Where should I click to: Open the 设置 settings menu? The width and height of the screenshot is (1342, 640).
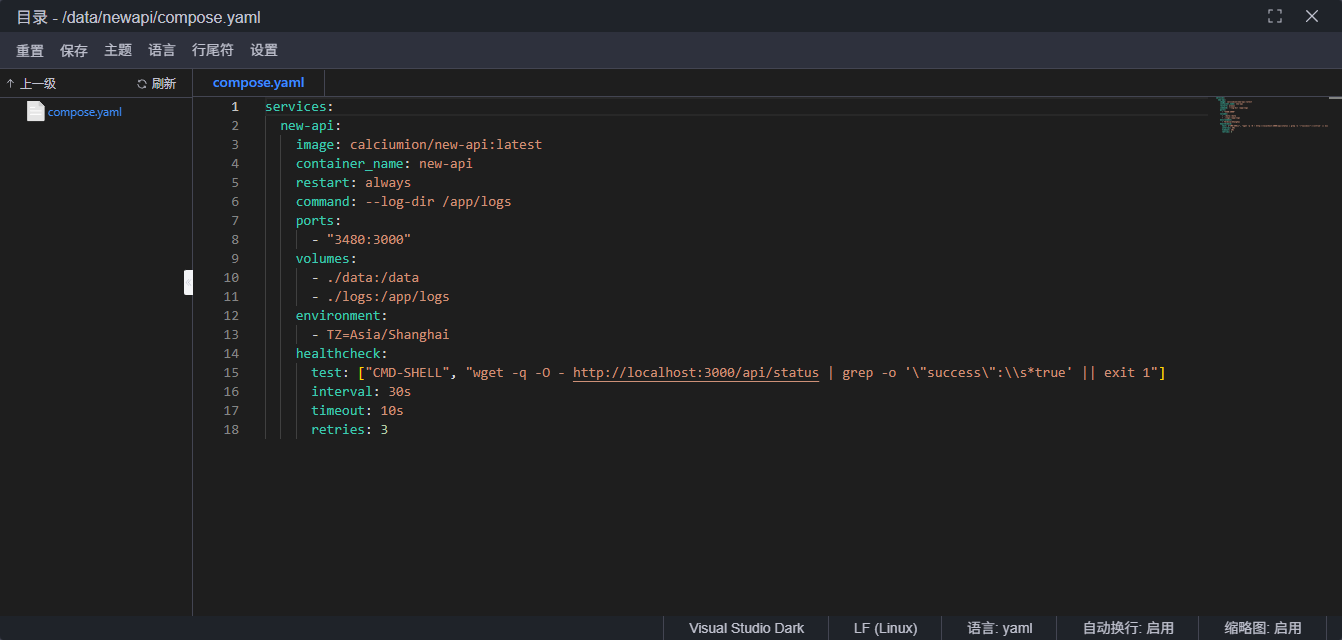[264, 50]
